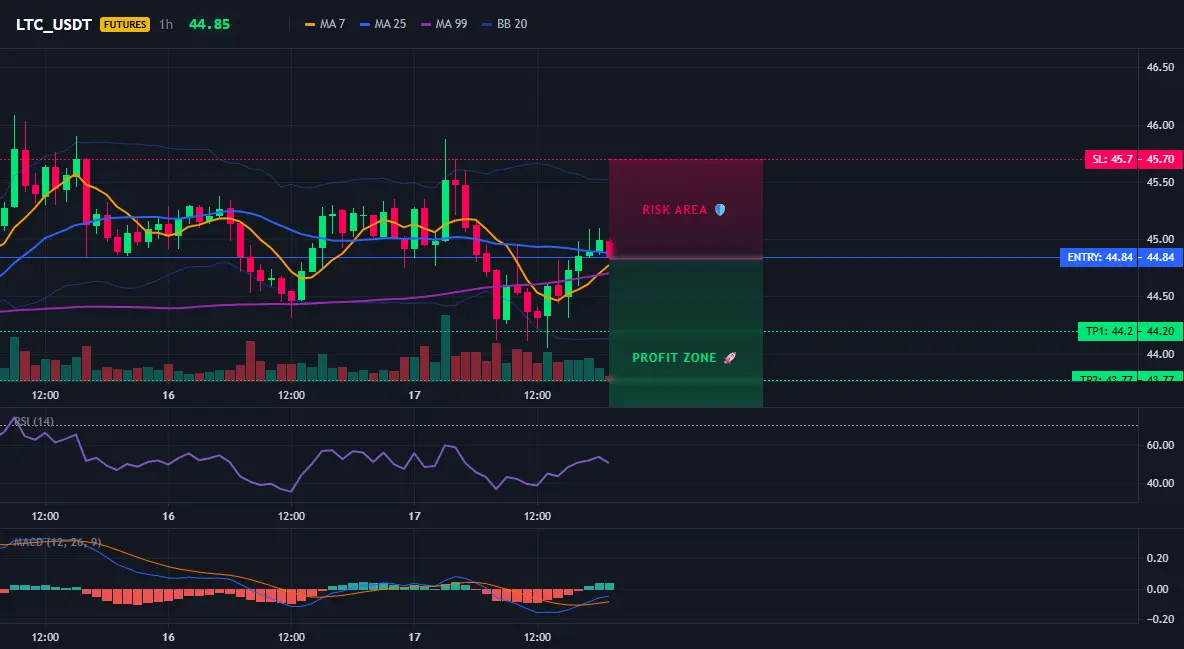
Task: Click the 17 date marker on main chart
Action: coord(414,395)
